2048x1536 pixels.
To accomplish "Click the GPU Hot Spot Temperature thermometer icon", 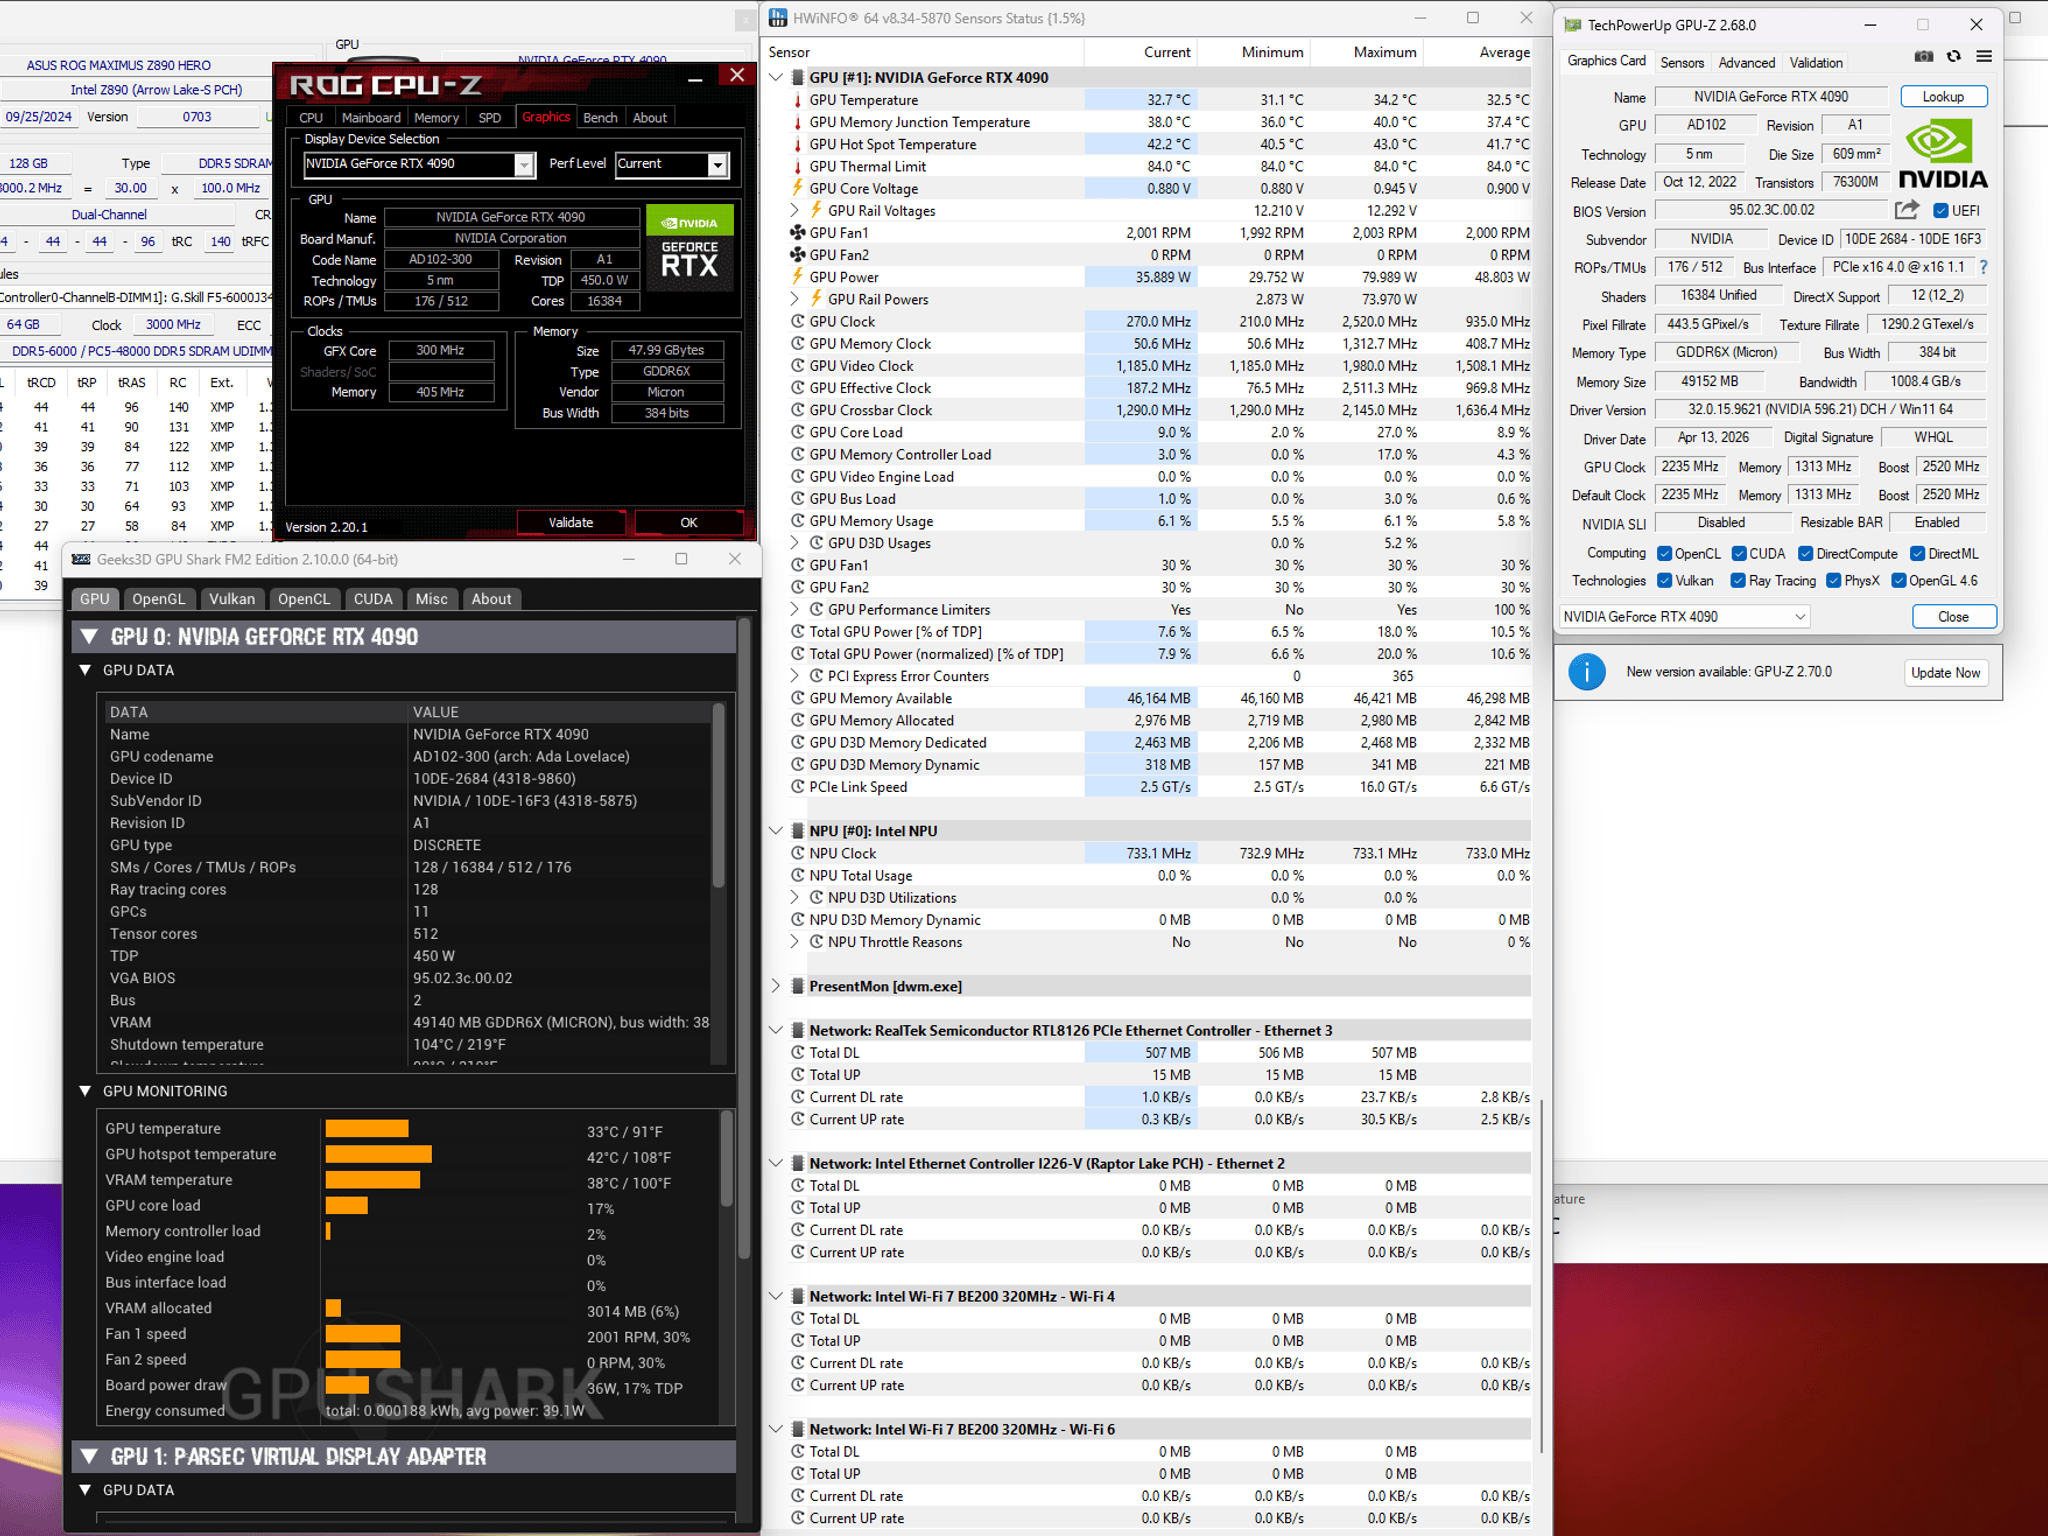I will pyautogui.click(x=797, y=144).
